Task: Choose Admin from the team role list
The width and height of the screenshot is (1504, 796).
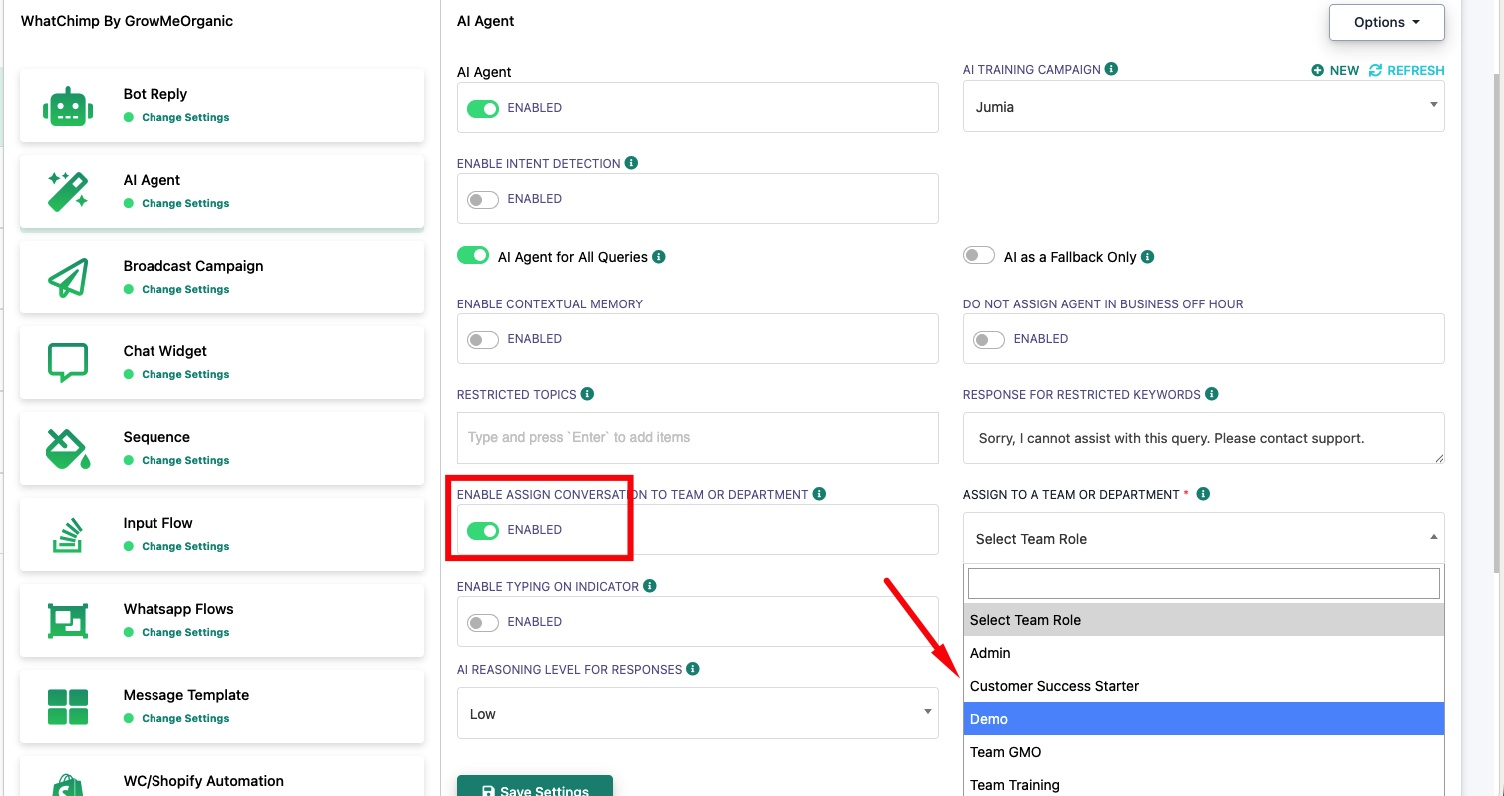Action: (x=1204, y=653)
